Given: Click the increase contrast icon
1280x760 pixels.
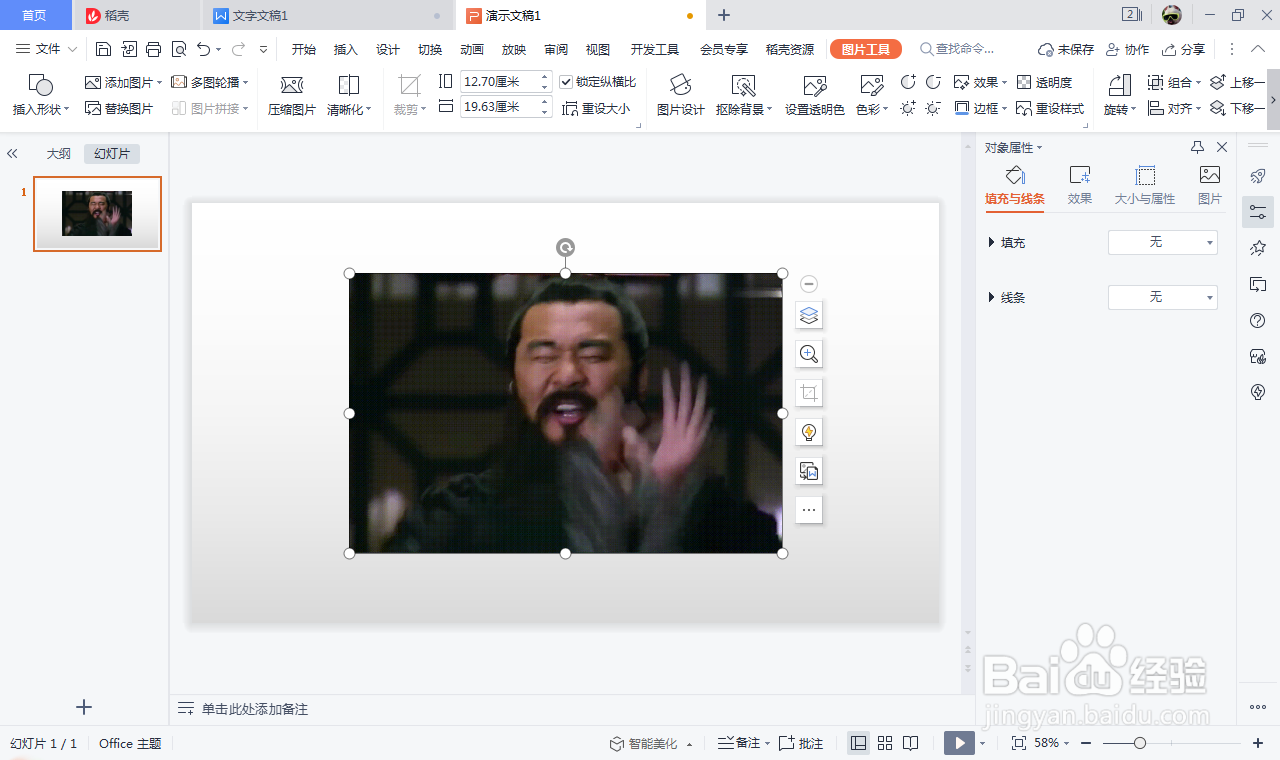Looking at the screenshot, I should pos(908,82).
